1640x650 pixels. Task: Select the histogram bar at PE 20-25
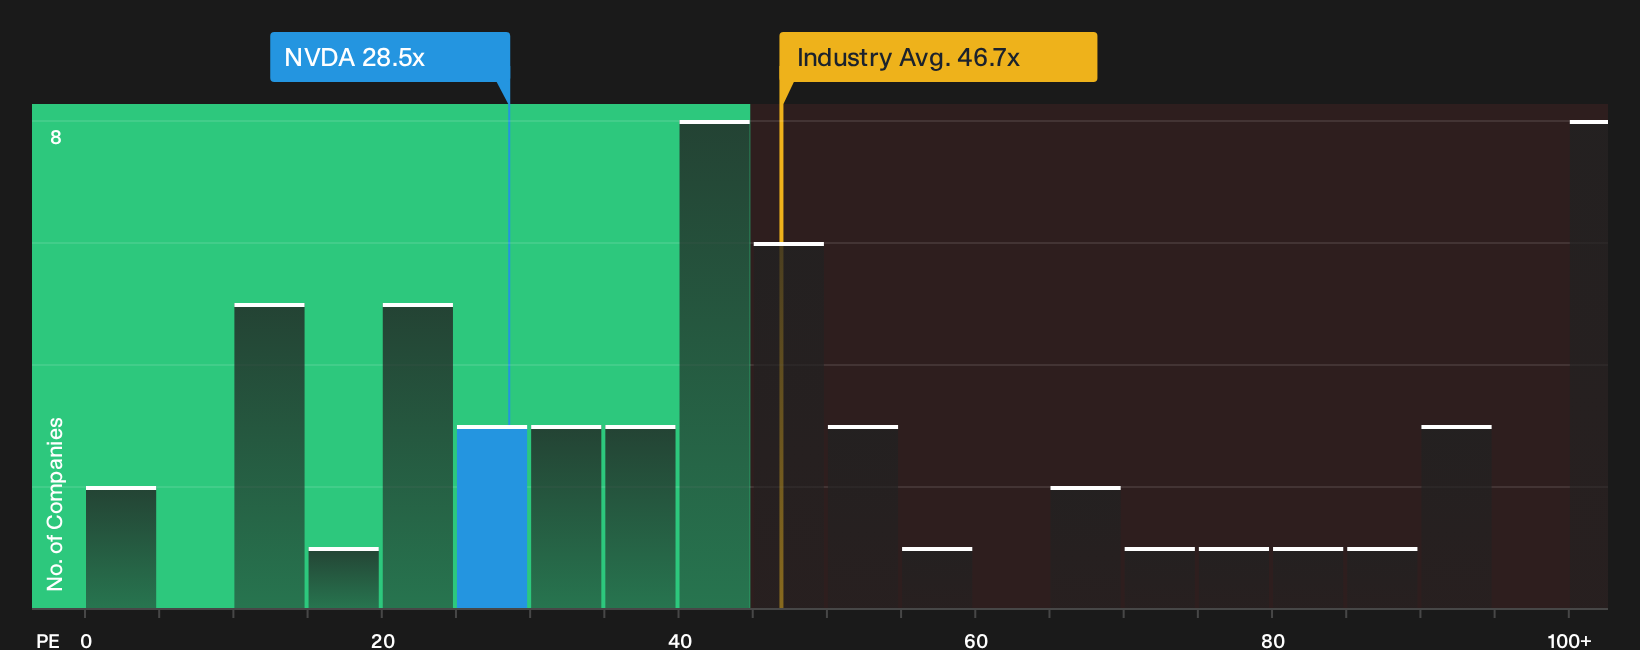tap(418, 456)
